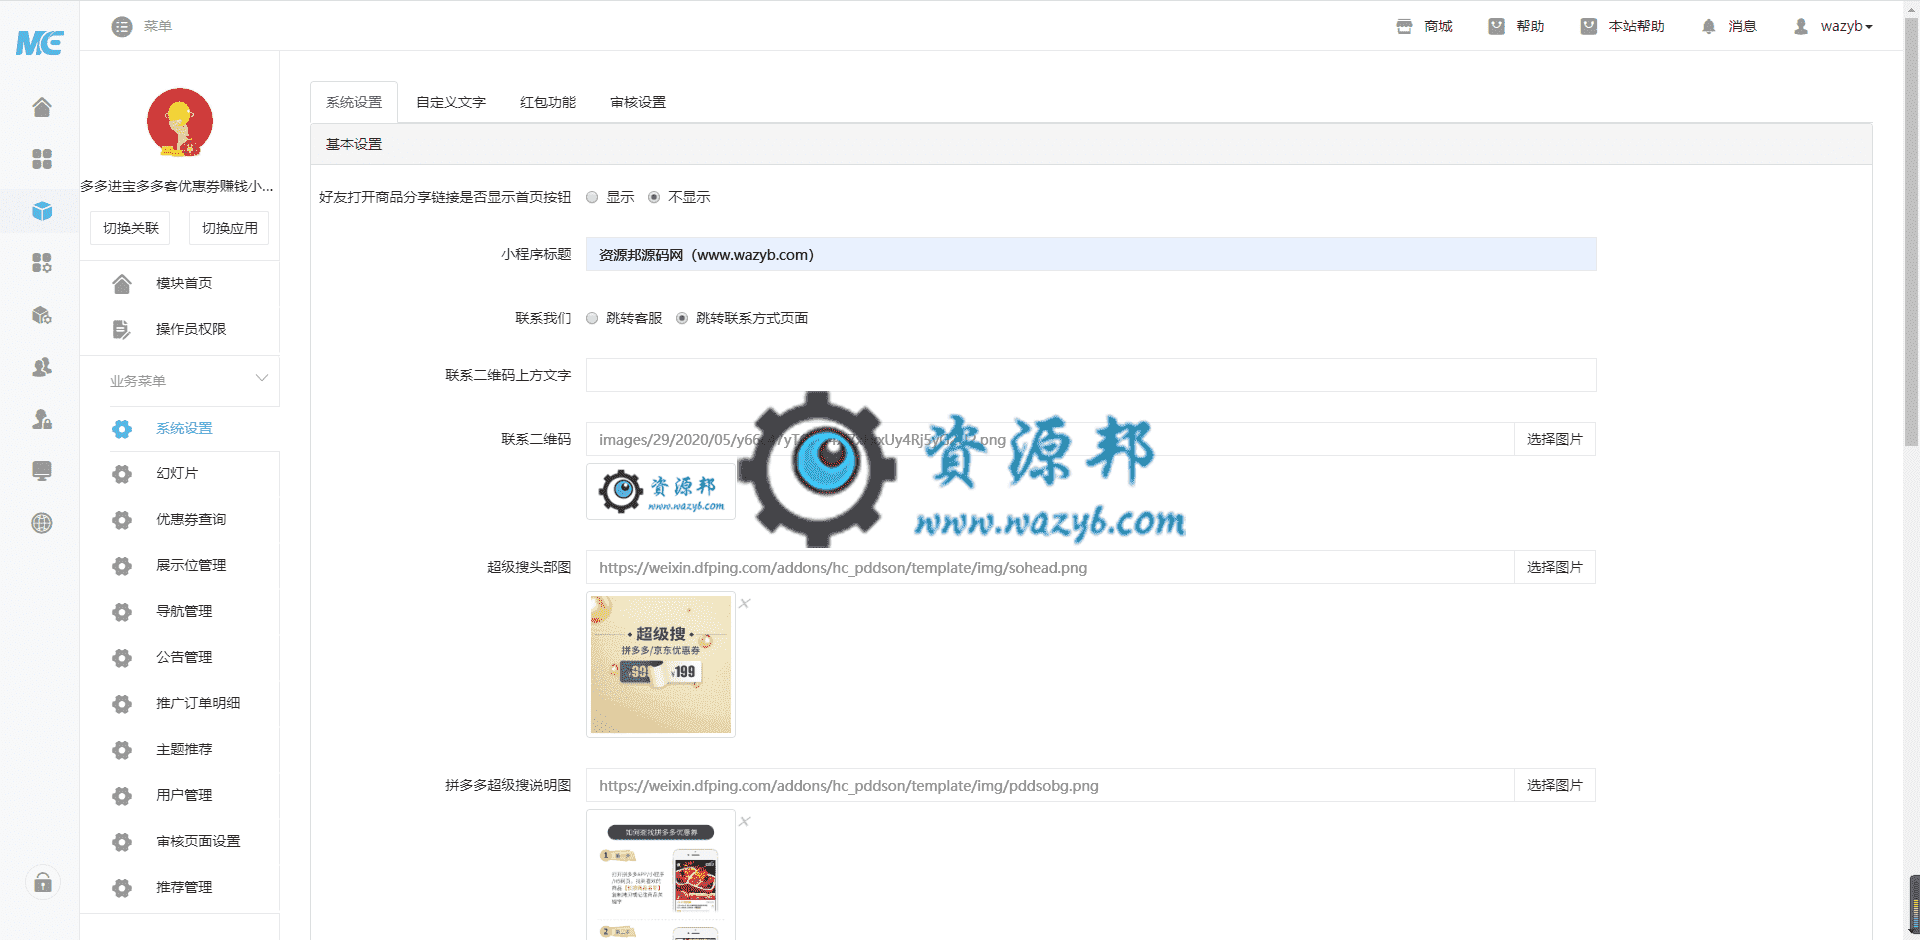1920x940 pixels.
Task: Click the 本站帮助 icon
Action: pyautogui.click(x=1588, y=27)
